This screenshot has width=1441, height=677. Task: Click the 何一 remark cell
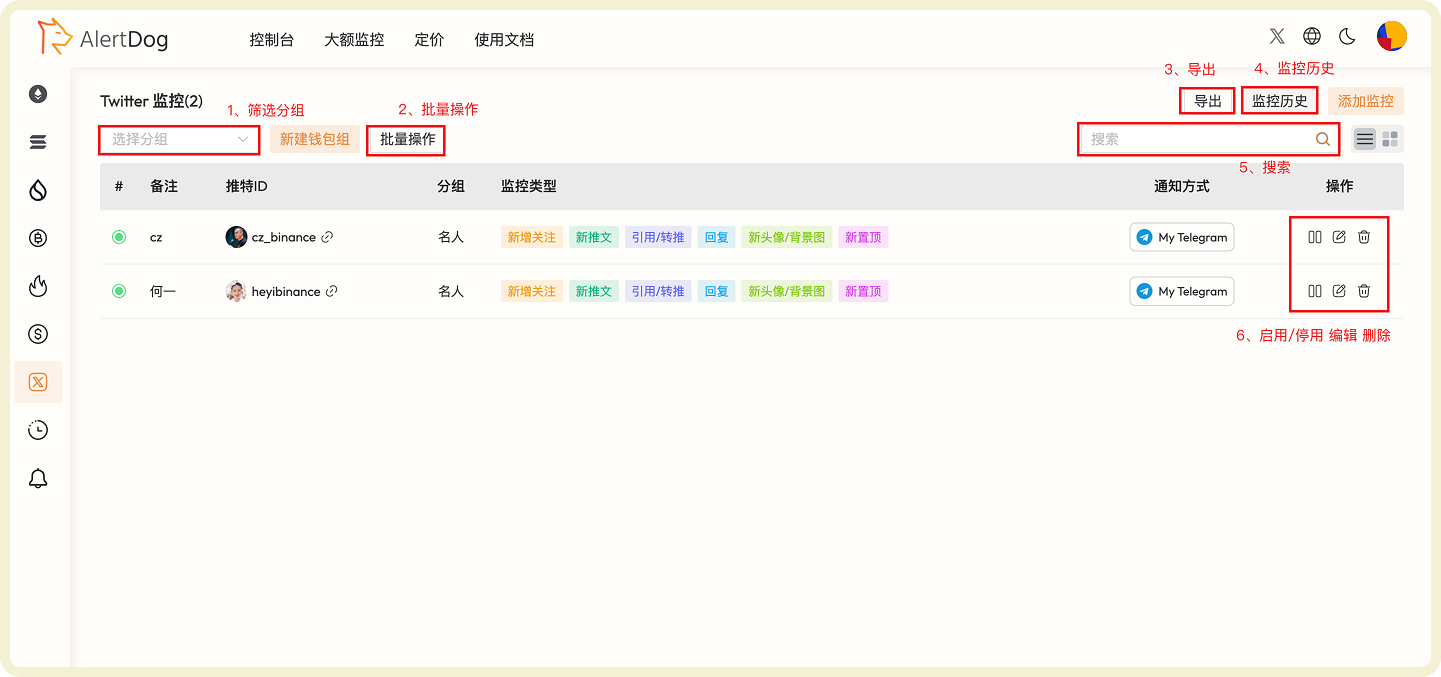[x=163, y=291]
